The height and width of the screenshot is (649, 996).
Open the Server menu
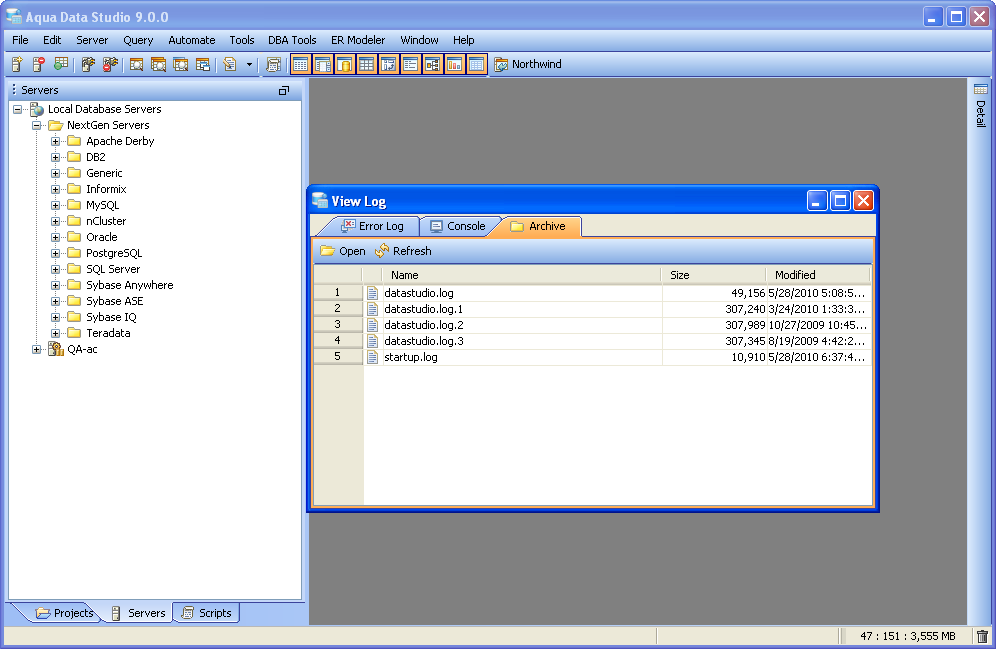92,40
